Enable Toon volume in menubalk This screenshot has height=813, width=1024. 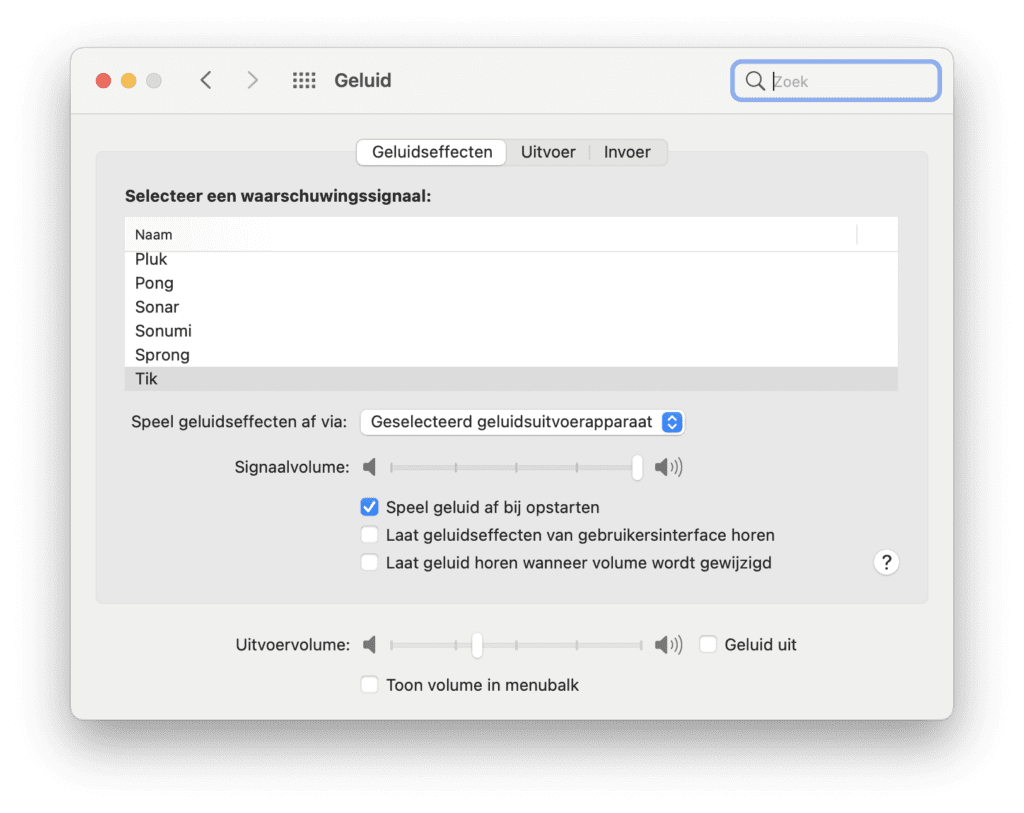click(x=370, y=684)
